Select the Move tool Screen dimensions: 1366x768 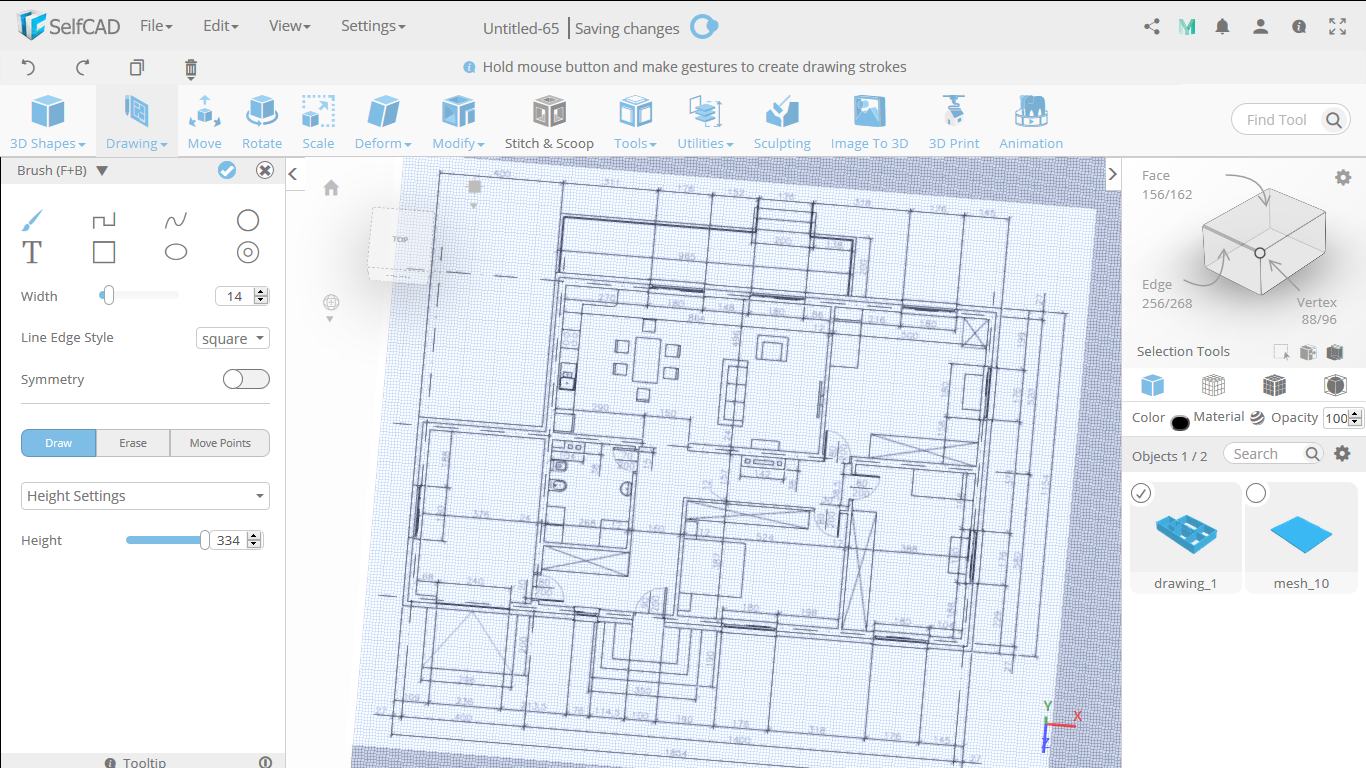(x=204, y=122)
